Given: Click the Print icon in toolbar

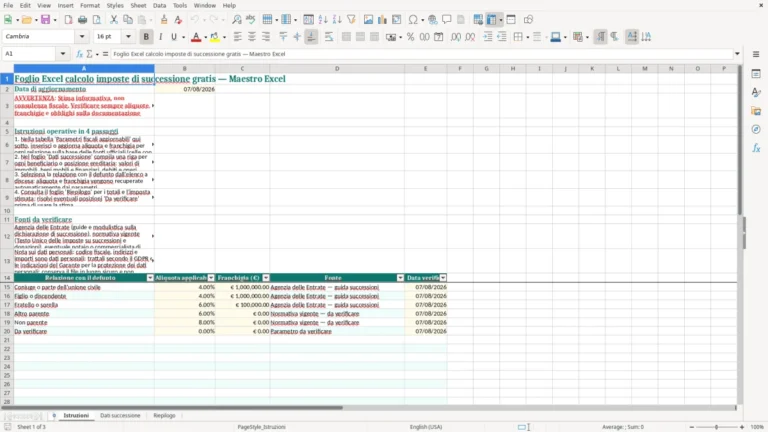Looking at the screenshot, I should pyautogui.click(x=82, y=20).
